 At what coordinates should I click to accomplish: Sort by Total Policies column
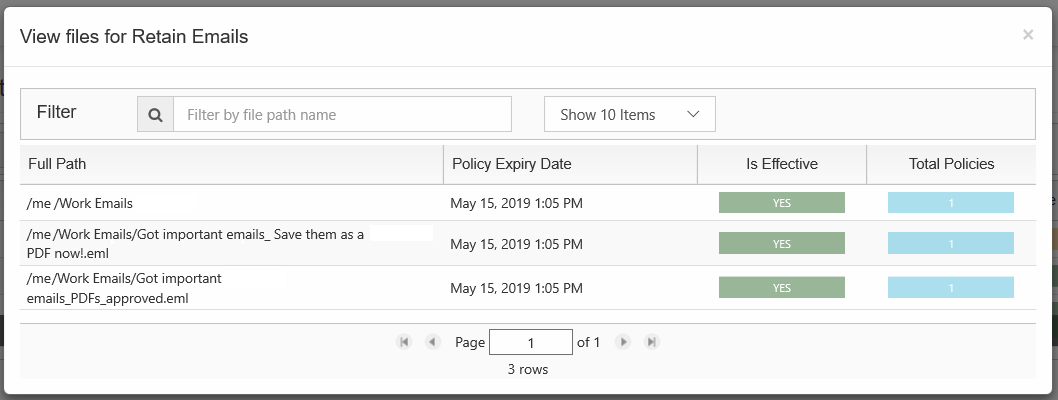(x=951, y=164)
